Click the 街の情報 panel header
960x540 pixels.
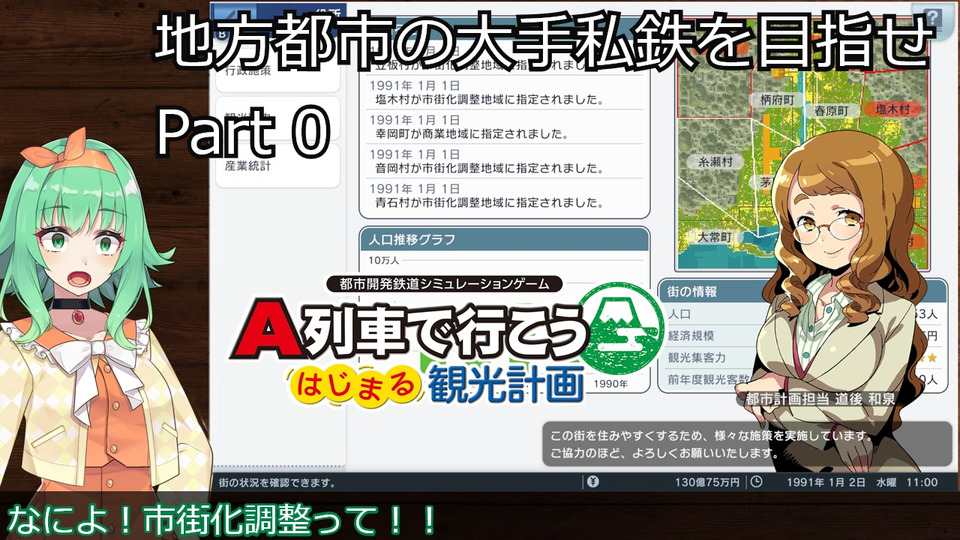(x=802, y=291)
